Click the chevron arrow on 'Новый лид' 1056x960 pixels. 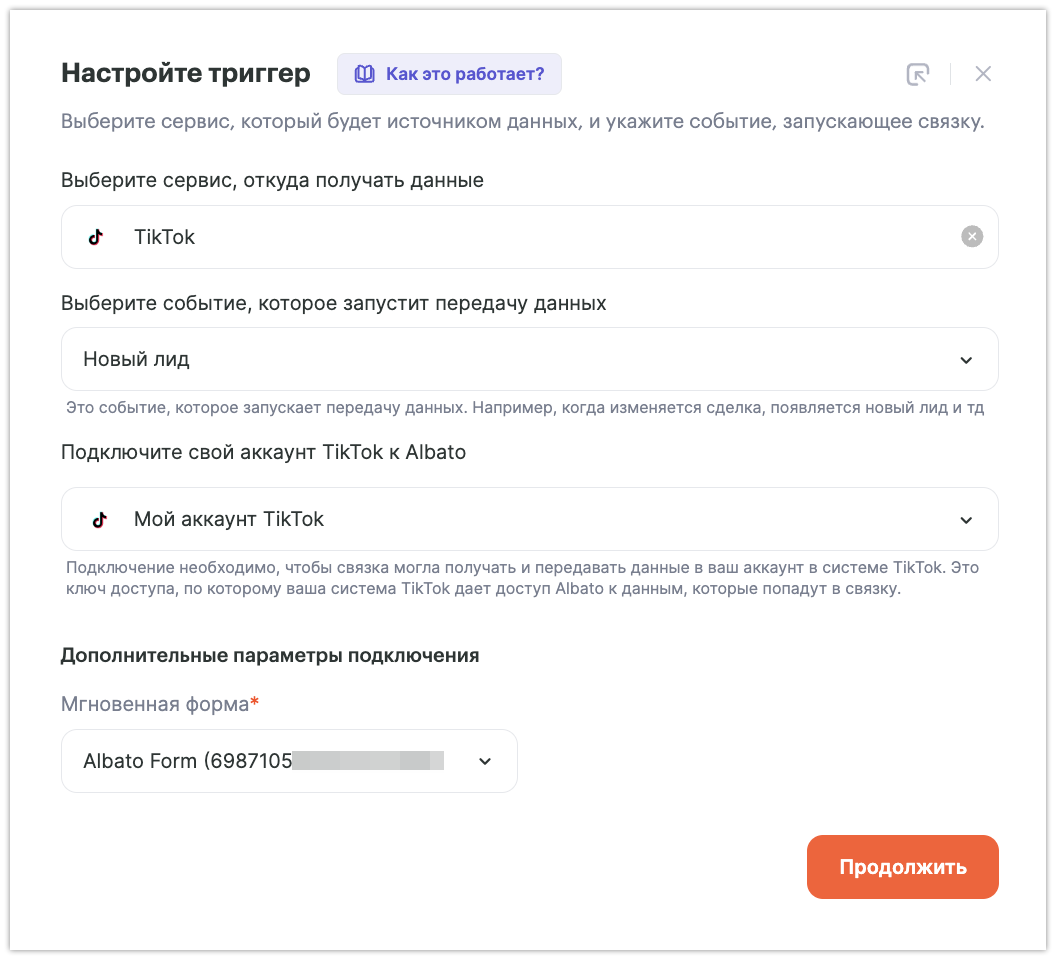coord(966,360)
